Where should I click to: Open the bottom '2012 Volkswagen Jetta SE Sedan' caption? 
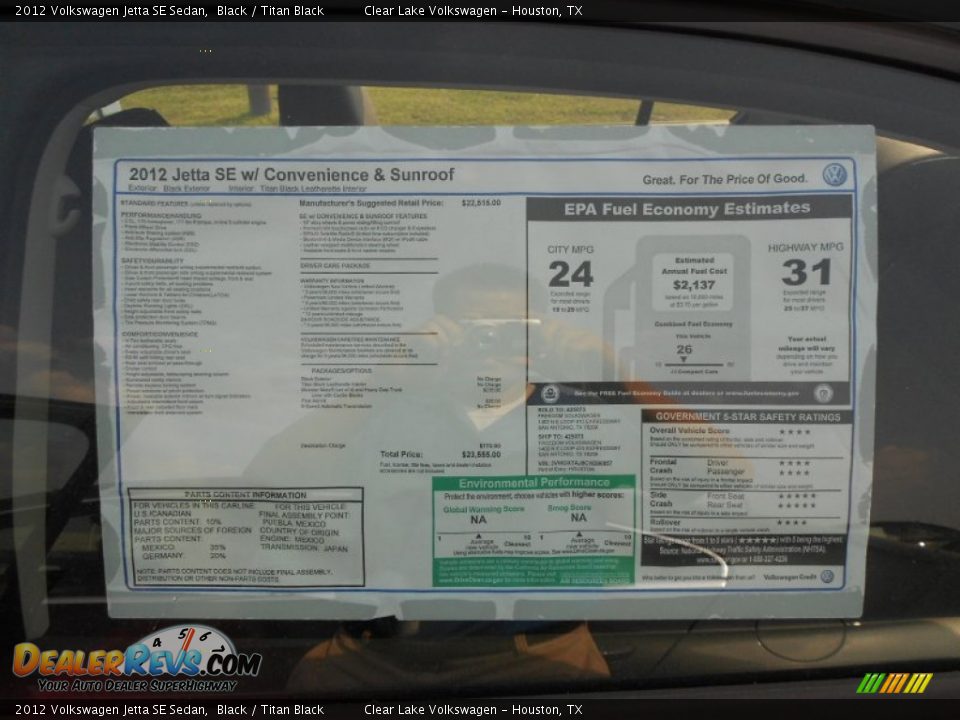[111, 710]
